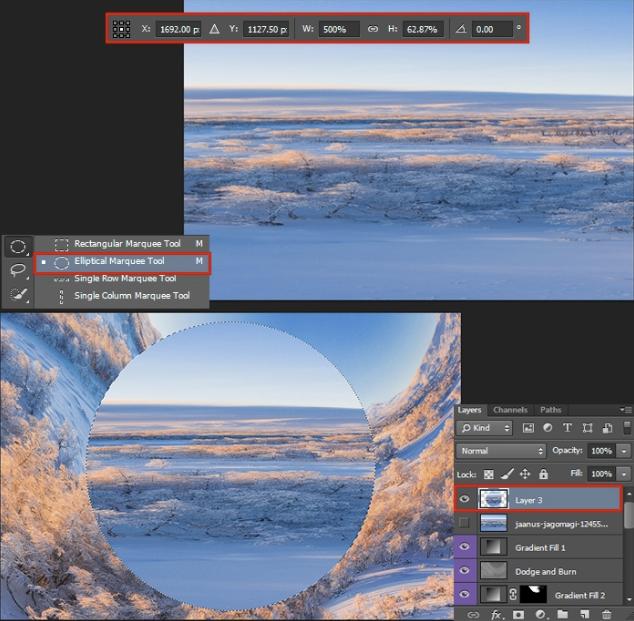The width and height of the screenshot is (634, 621).
Task: Open the Fill slider dropdown arrow
Action: point(624,474)
